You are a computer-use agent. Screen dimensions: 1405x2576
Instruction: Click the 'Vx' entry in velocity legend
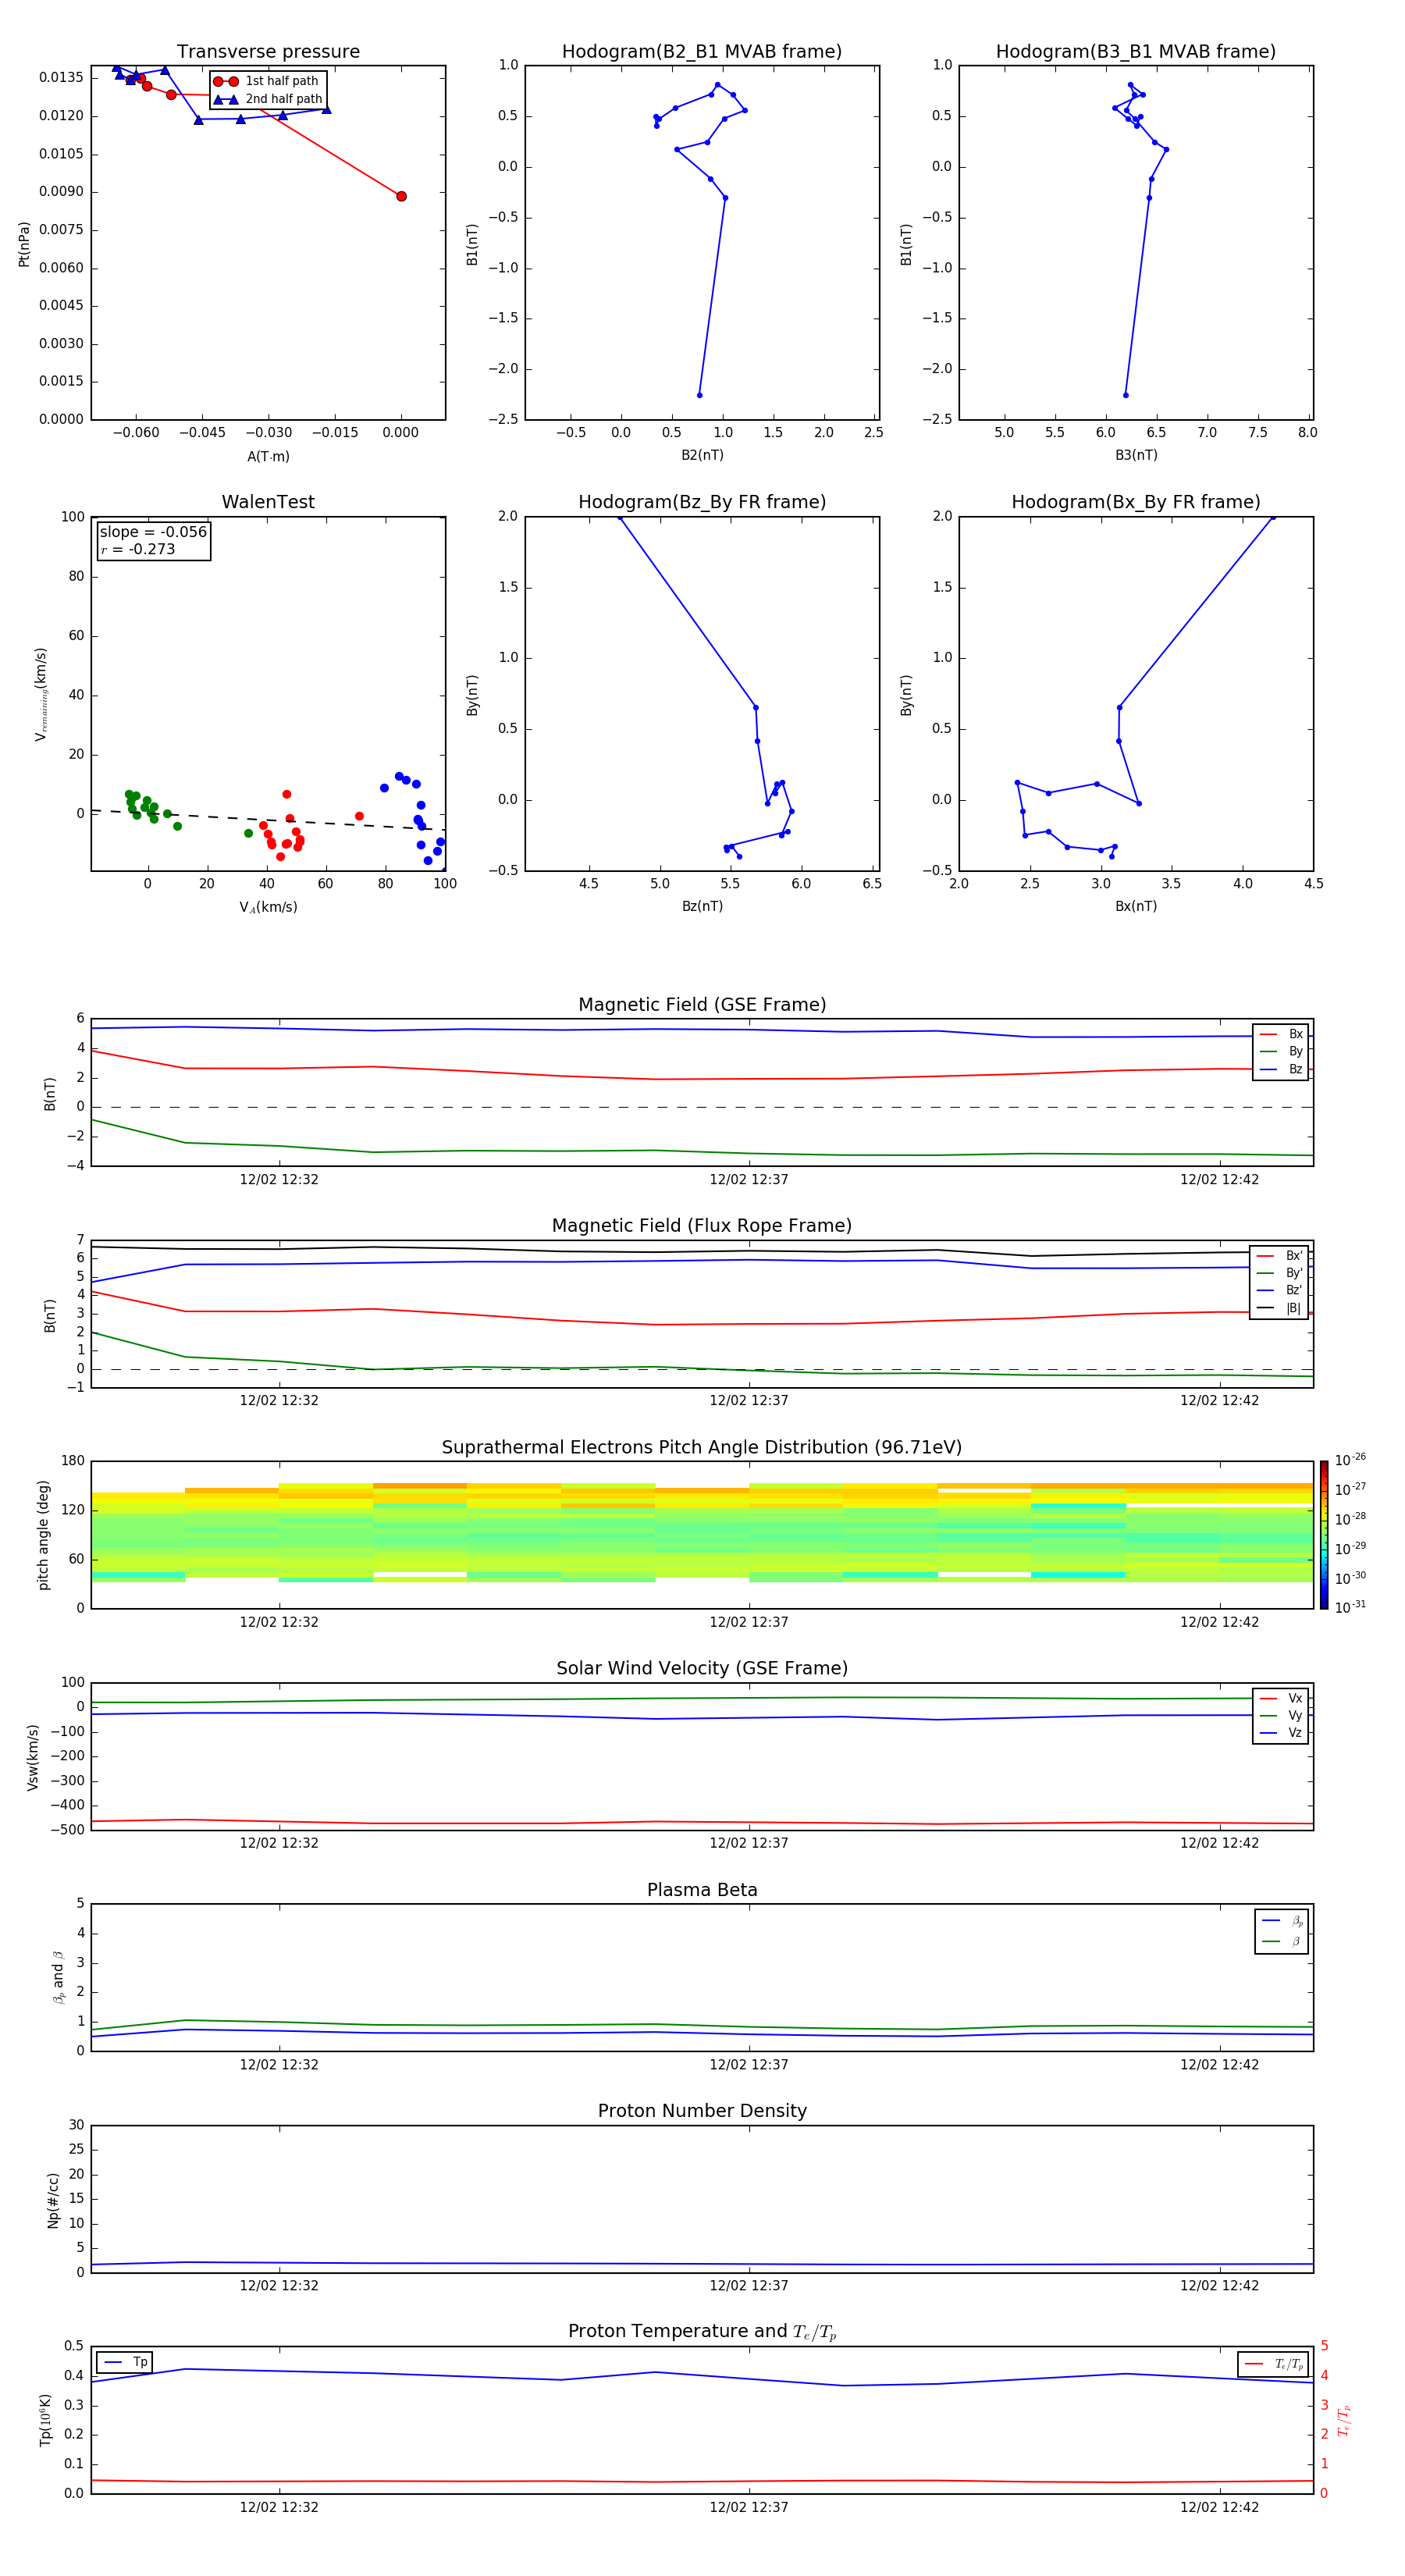click(1282, 1698)
